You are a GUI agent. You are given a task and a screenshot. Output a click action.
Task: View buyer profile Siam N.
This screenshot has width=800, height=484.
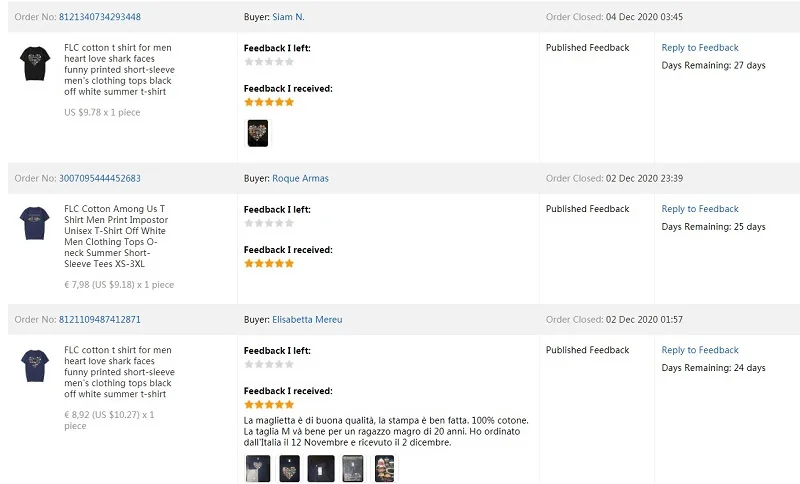point(288,17)
